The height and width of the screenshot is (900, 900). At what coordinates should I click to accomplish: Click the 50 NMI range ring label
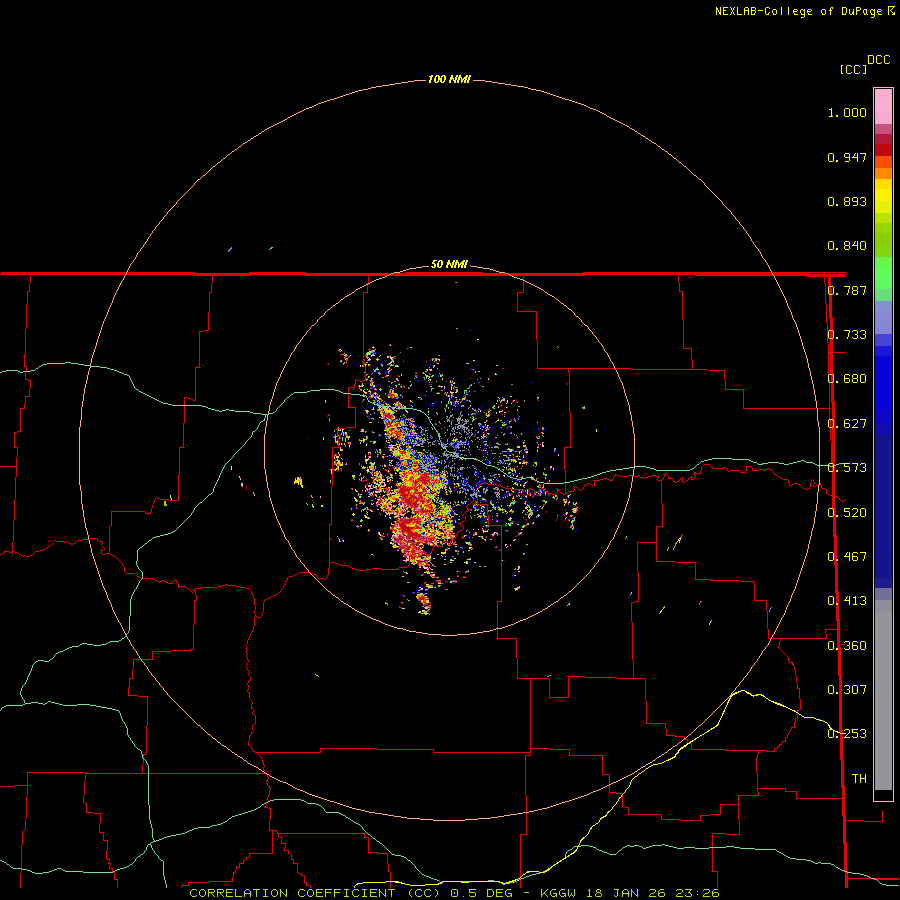(x=449, y=264)
